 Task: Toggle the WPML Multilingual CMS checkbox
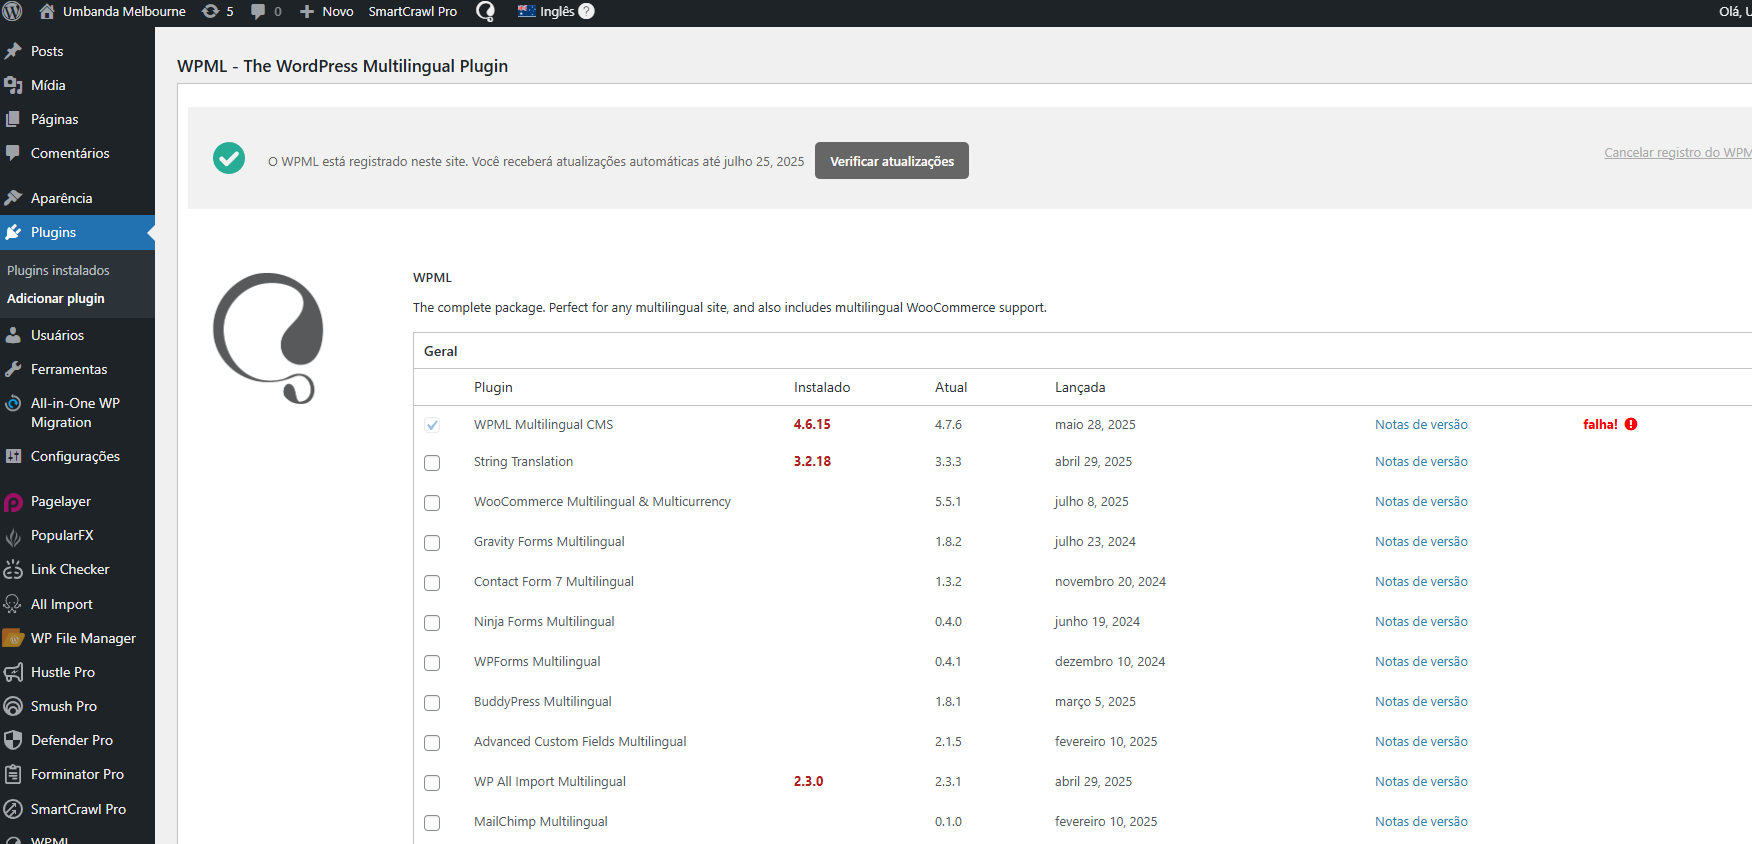[x=432, y=425]
